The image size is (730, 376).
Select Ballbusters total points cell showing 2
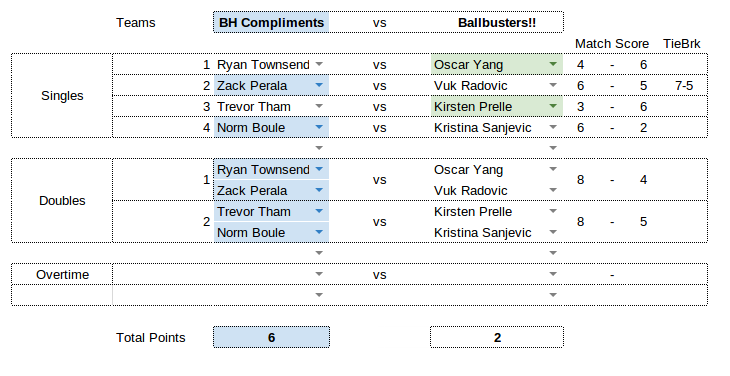(497, 337)
